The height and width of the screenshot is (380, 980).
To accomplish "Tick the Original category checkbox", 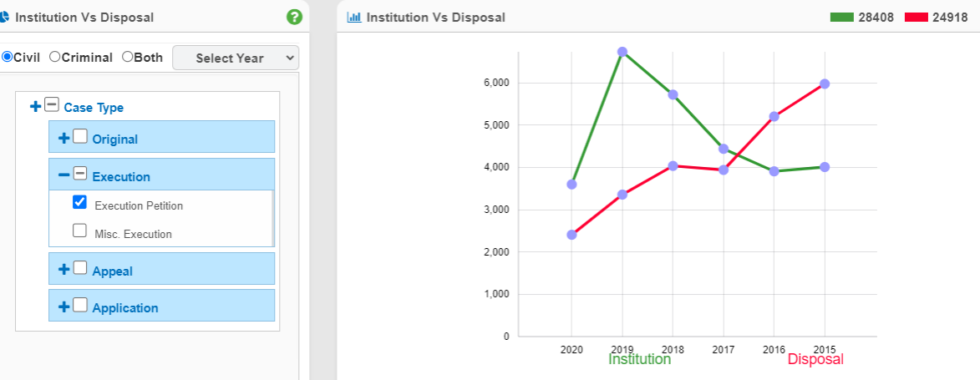I will click(x=80, y=136).
